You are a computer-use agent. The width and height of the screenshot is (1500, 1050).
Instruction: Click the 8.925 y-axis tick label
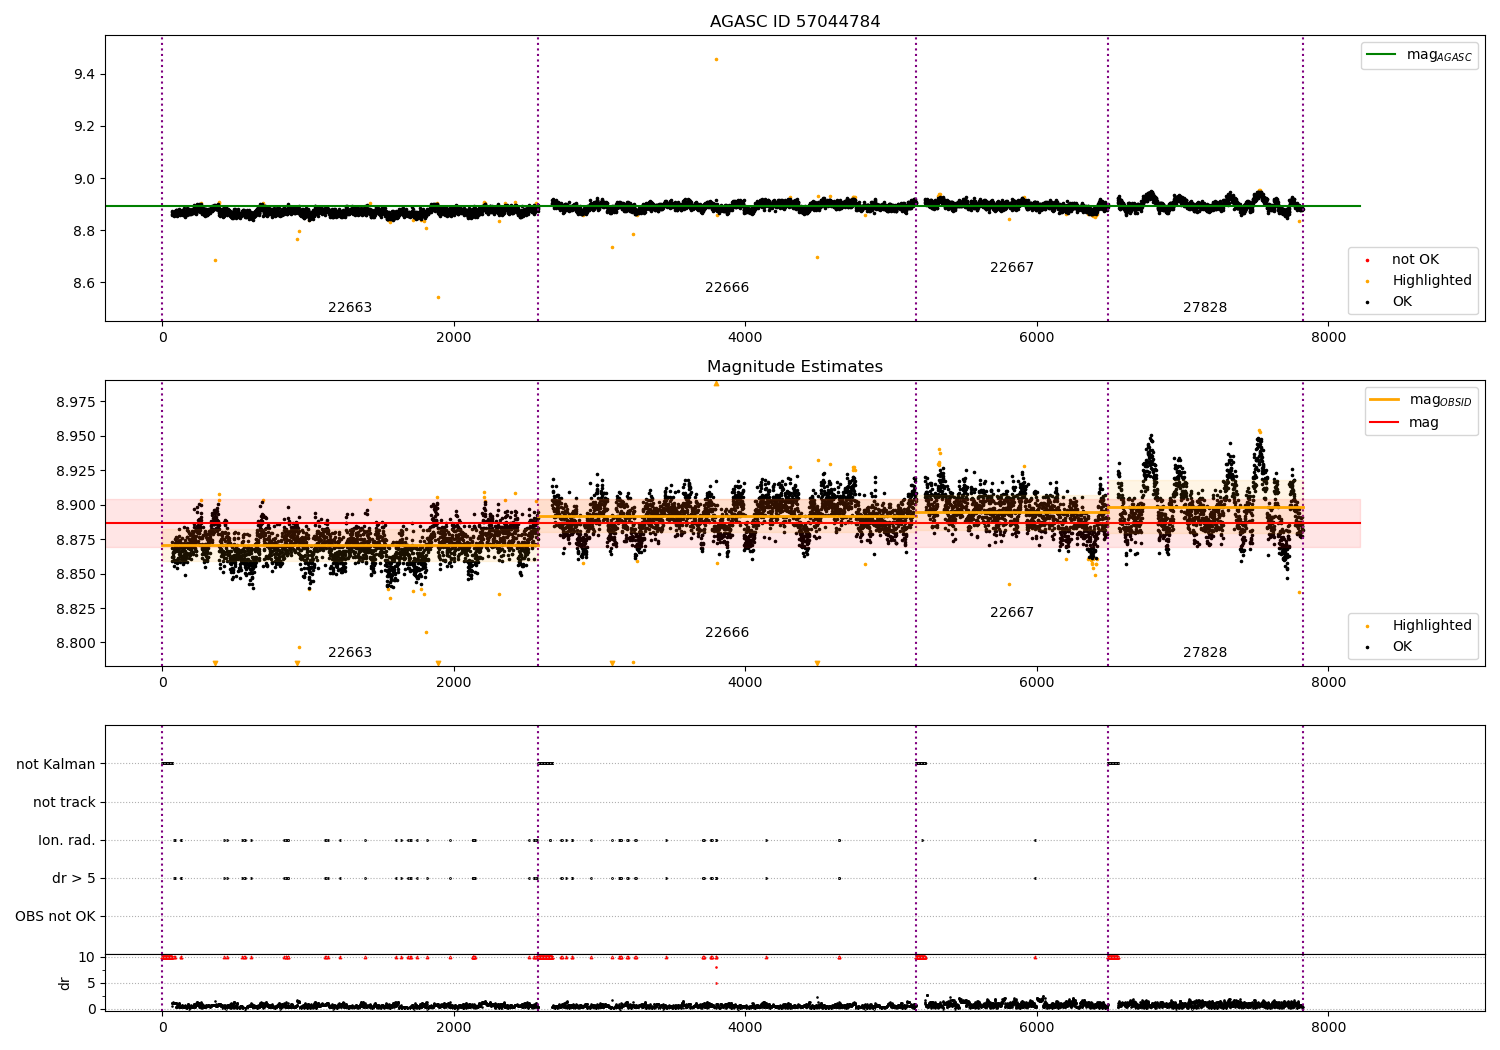click(x=76, y=471)
